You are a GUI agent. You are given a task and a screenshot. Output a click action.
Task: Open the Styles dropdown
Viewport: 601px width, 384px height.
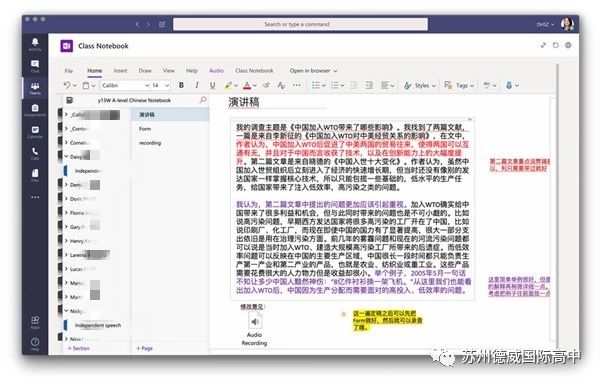420,85
